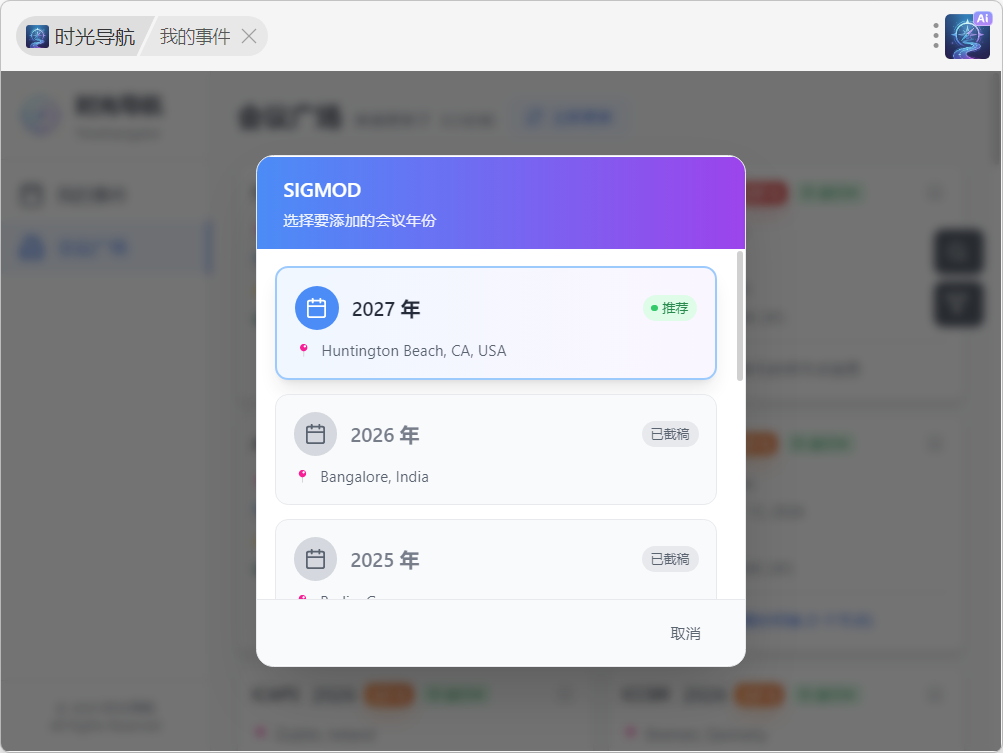This screenshot has width=1003, height=753.
Task: Click the 已截稿 badge on 2026
Action: pyautogui.click(x=670, y=434)
